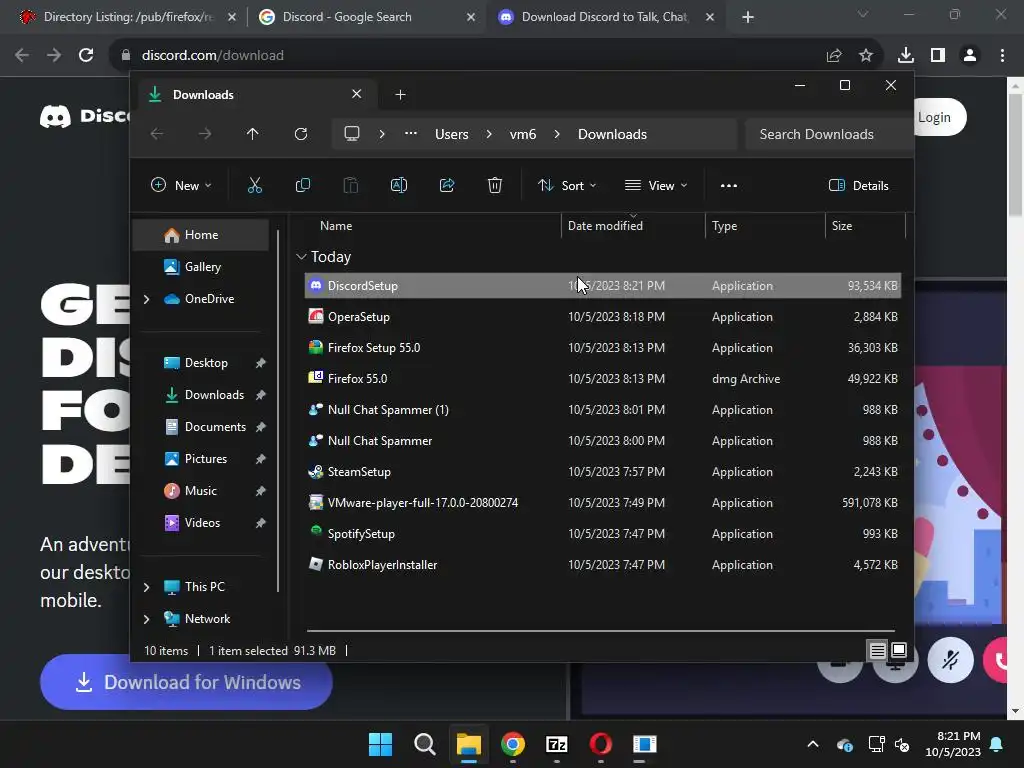
Task: Switch to Discord - Google Search tab
Action: tap(366, 17)
